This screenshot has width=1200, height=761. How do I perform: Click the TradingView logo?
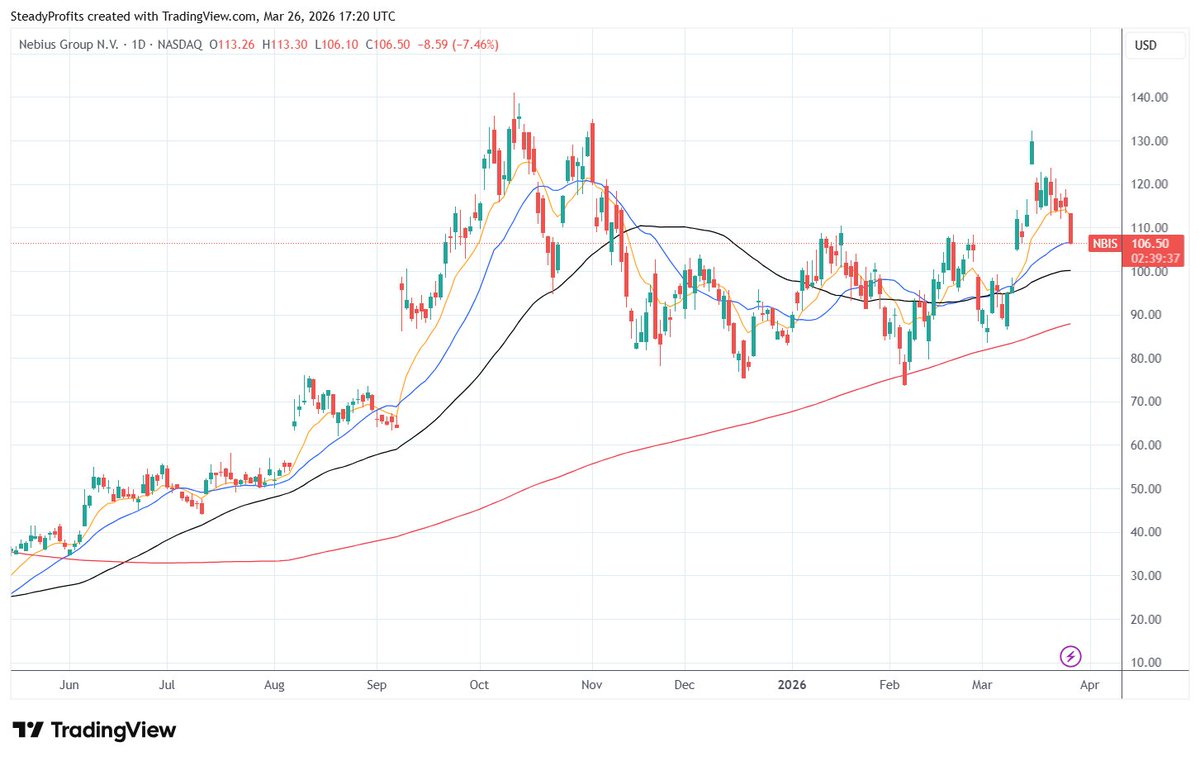coord(94,730)
